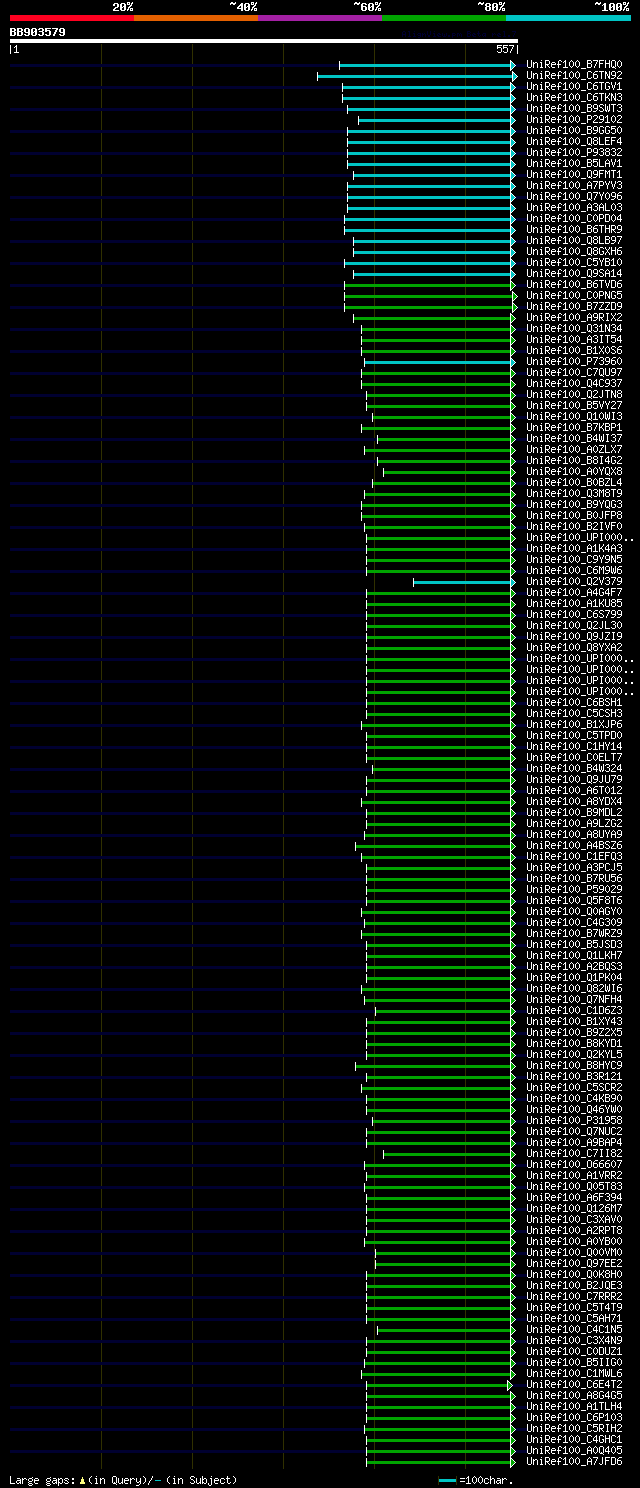Click the red 20% identity legend segment

(x=71, y=18)
